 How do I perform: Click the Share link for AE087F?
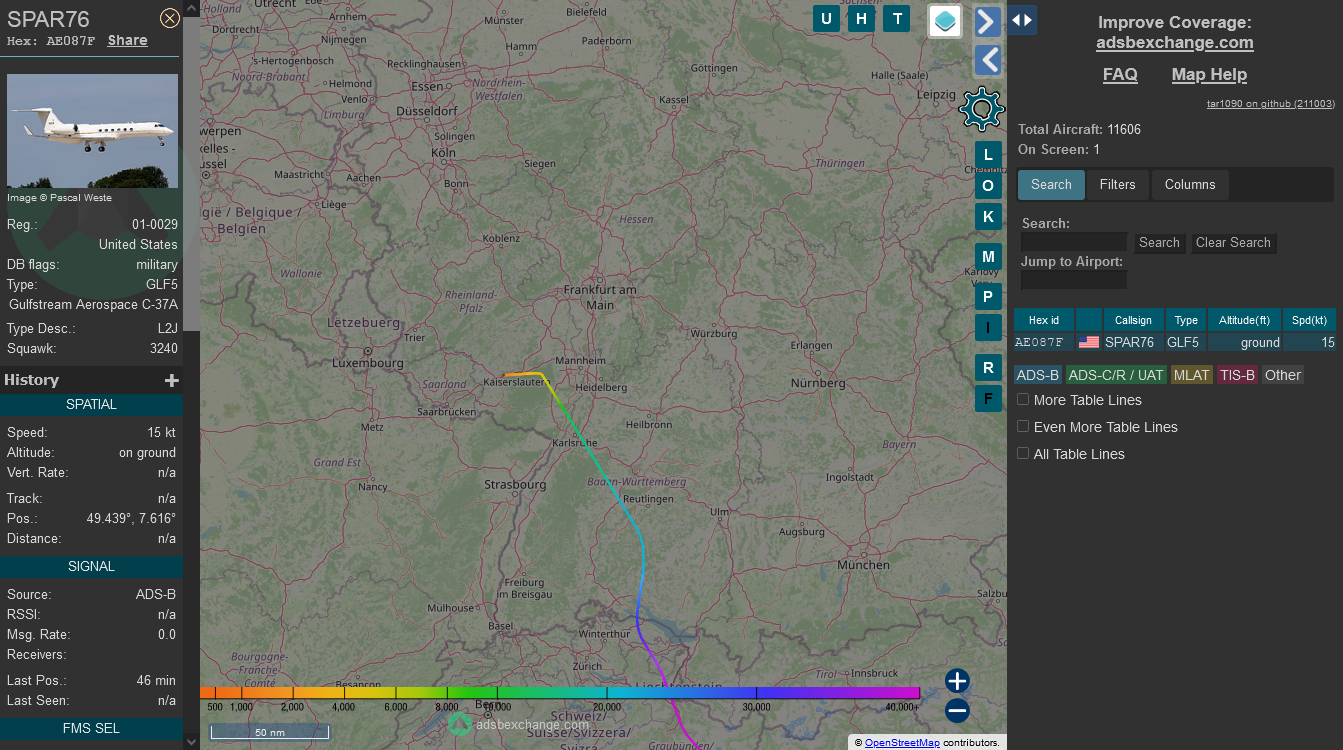(x=127, y=41)
